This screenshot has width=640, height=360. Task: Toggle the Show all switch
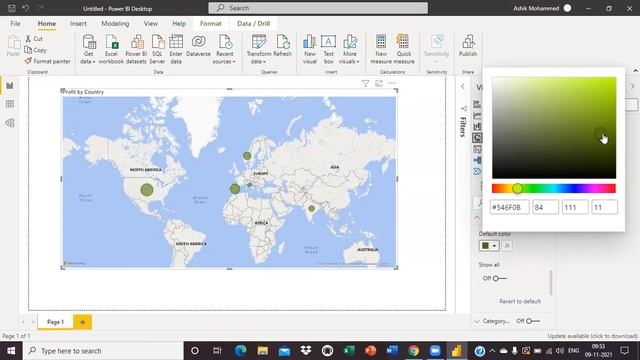click(499, 278)
